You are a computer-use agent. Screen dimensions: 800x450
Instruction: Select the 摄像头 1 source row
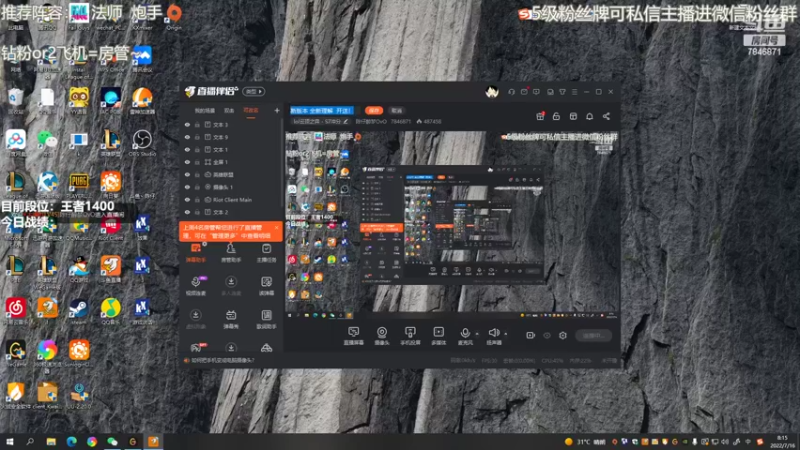(x=231, y=187)
